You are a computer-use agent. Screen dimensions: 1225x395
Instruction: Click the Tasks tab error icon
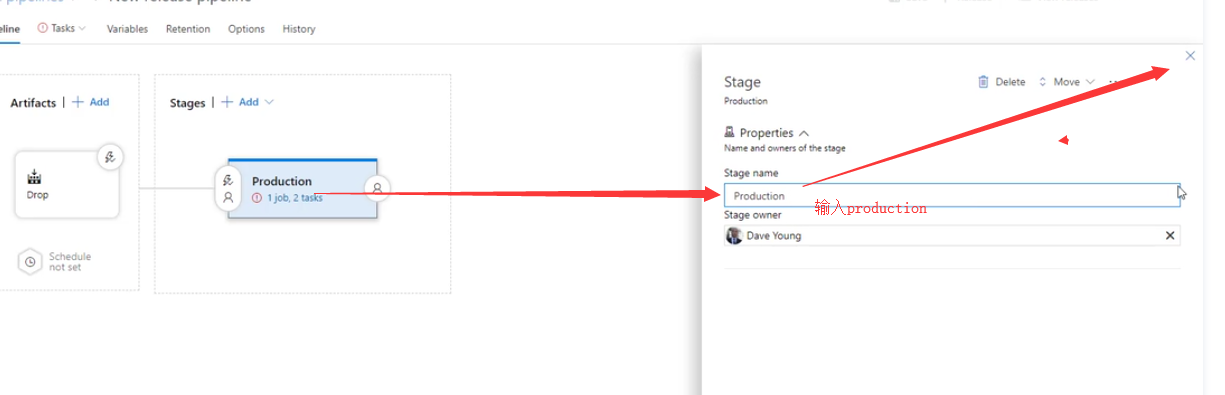pyautogui.click(x=43, y=29)
